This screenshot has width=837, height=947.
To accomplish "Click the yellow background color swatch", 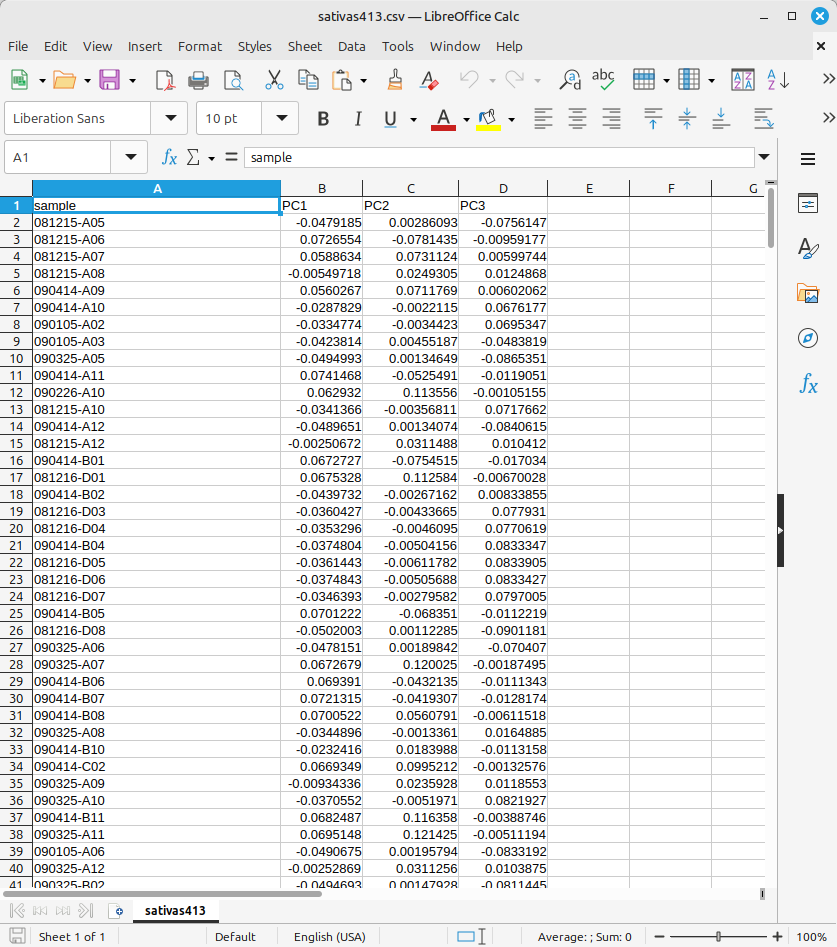I will pyautogui.click(x=488, y=119).
